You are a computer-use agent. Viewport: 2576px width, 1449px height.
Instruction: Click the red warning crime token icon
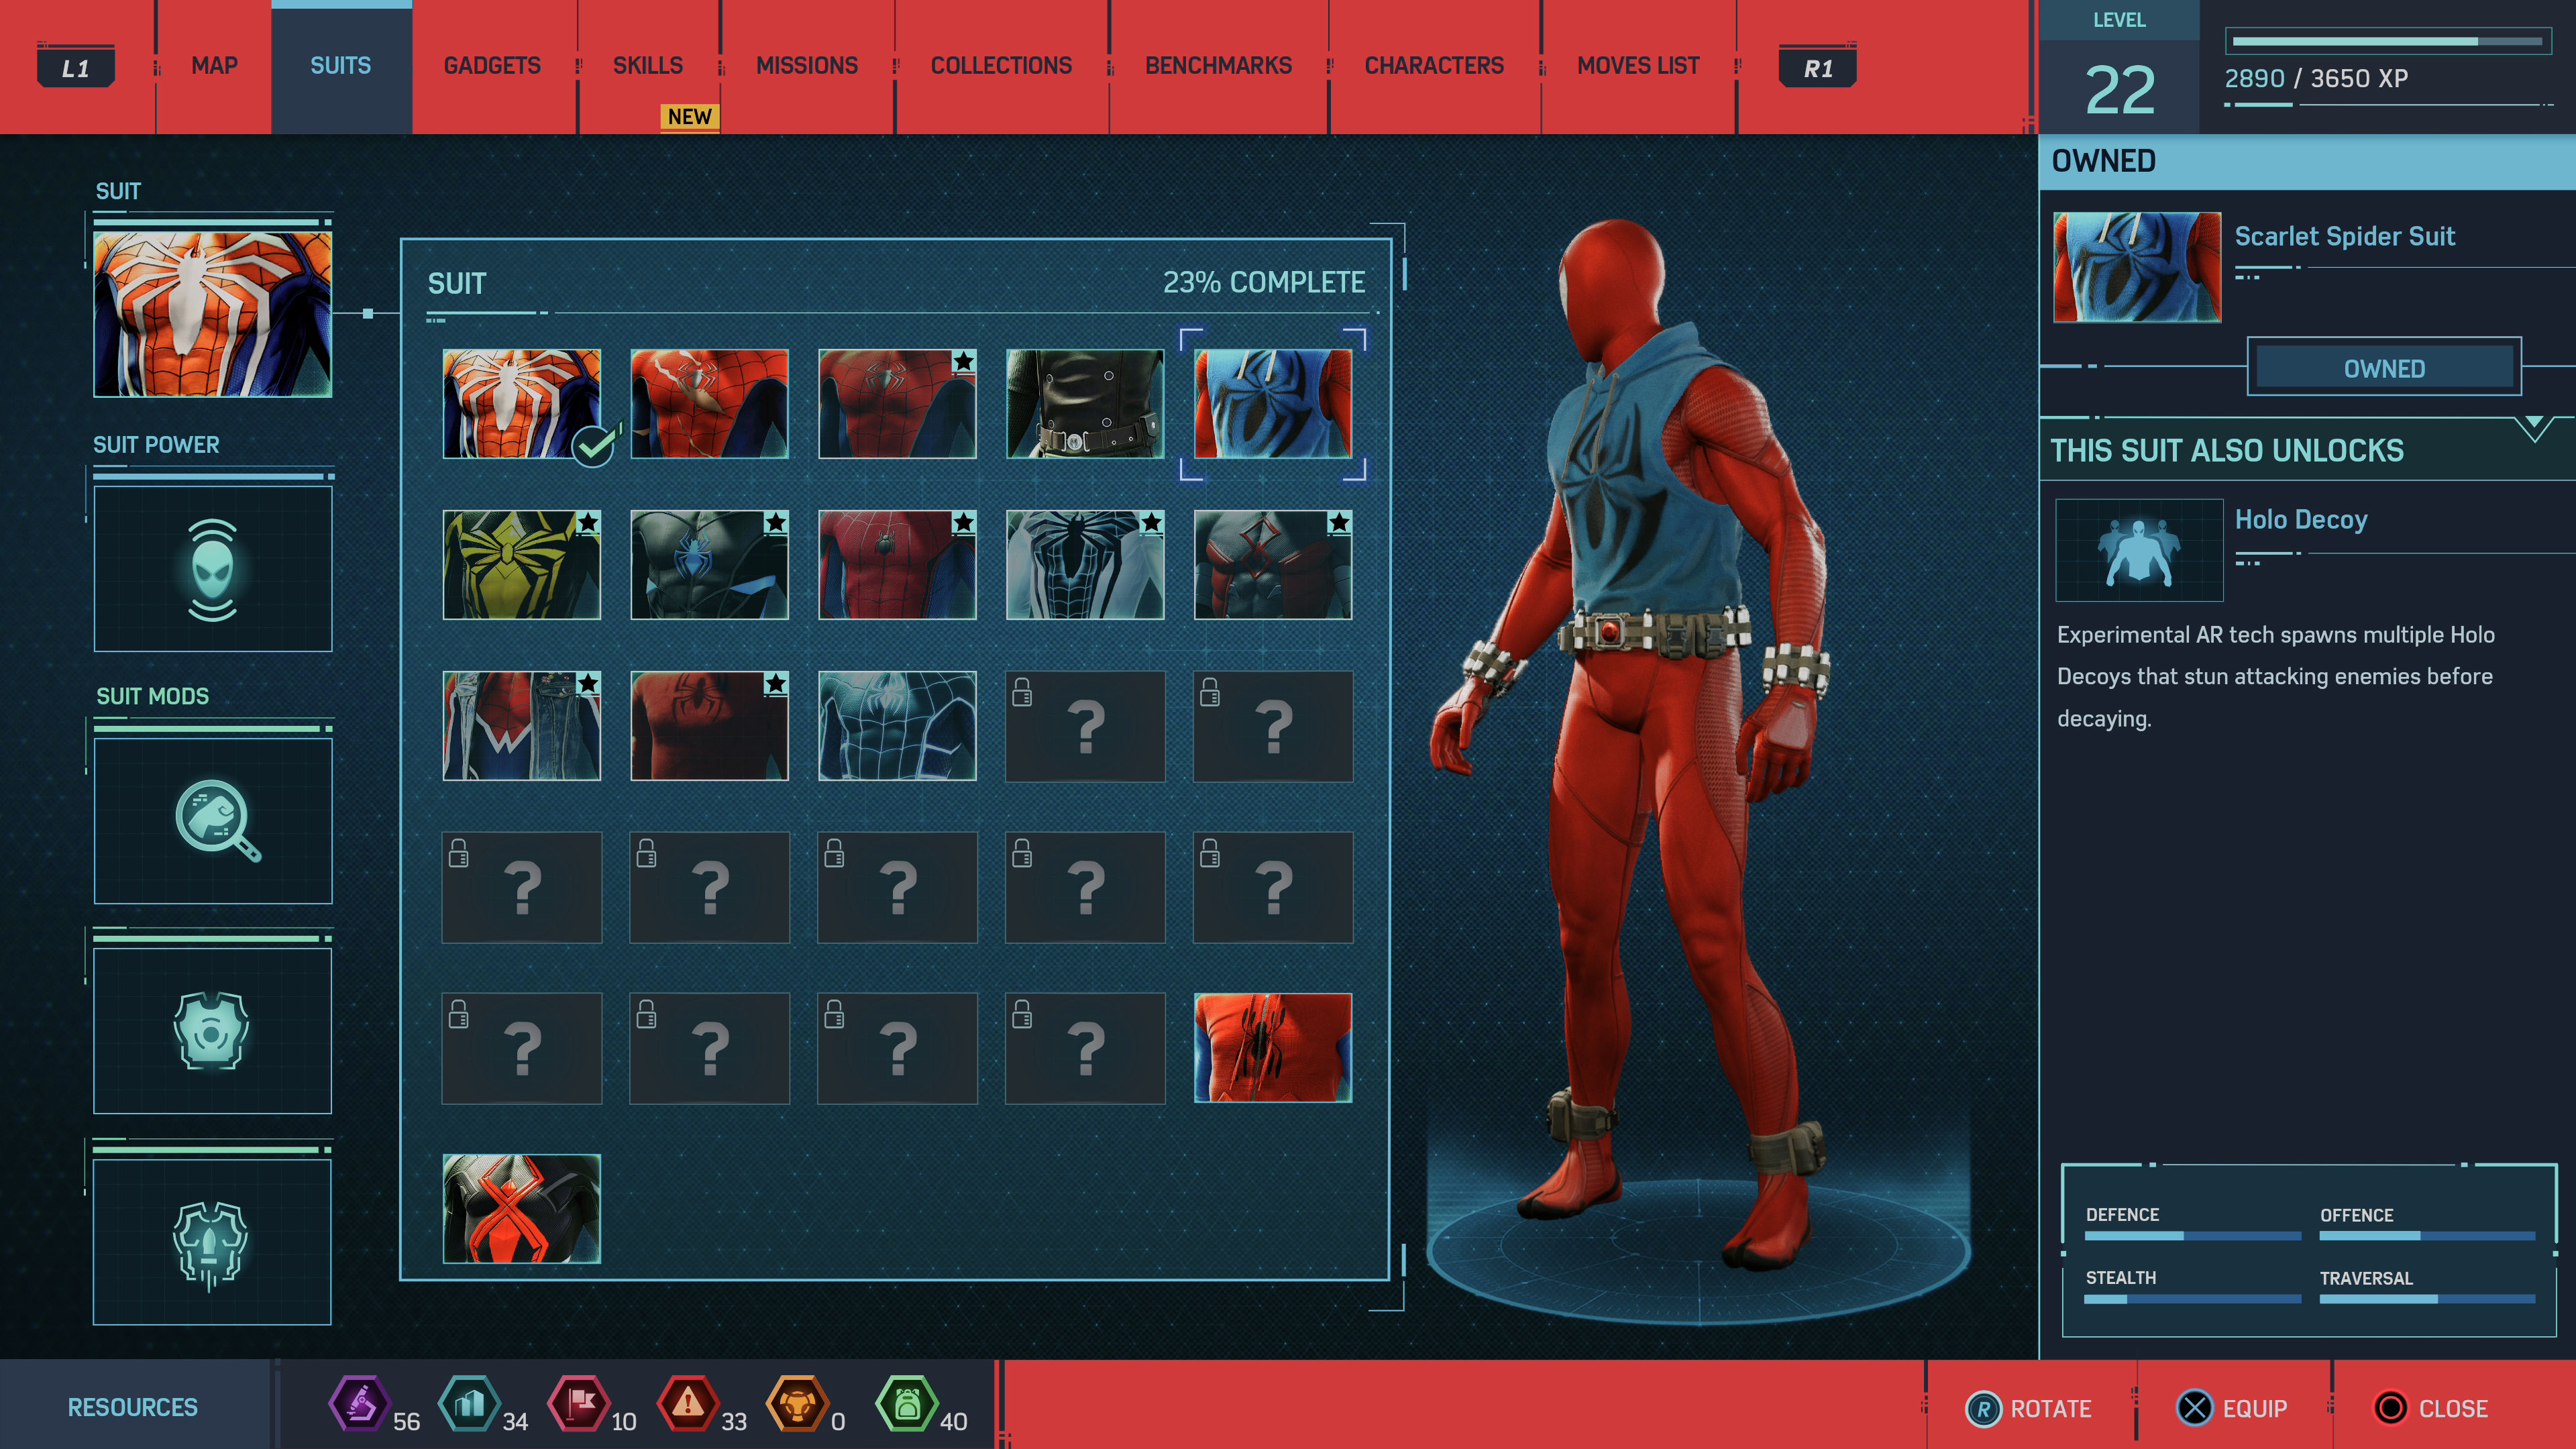pos(688,1404)
